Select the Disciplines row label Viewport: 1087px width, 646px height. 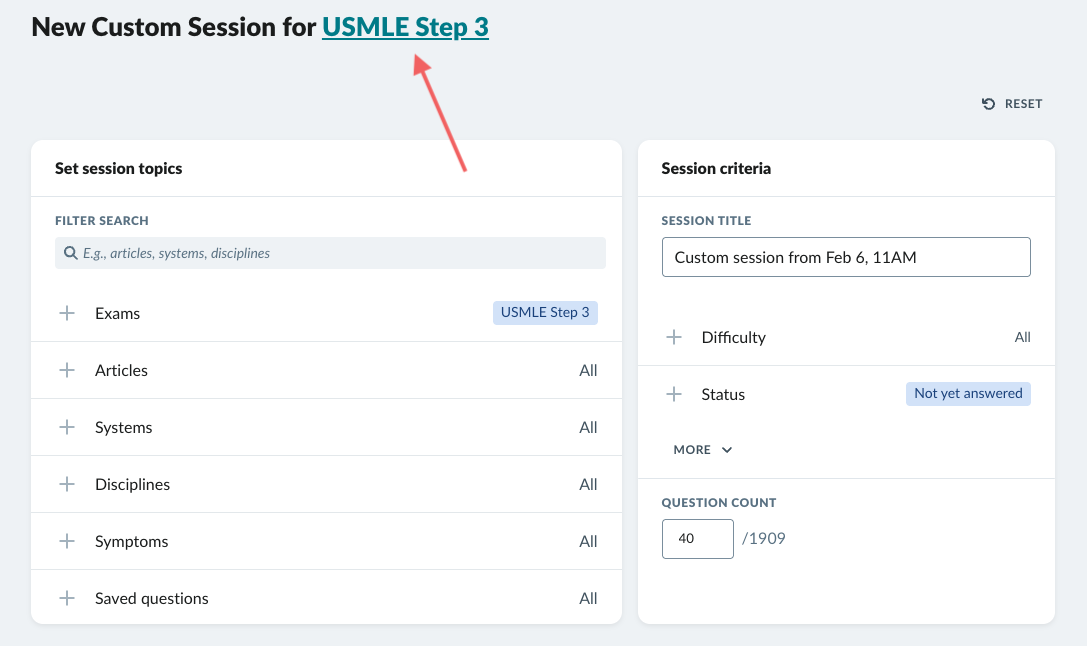132,484
